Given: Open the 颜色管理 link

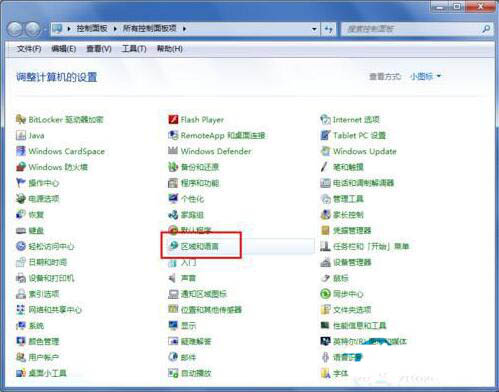Looking at the screenshot, I should [44, 341].
